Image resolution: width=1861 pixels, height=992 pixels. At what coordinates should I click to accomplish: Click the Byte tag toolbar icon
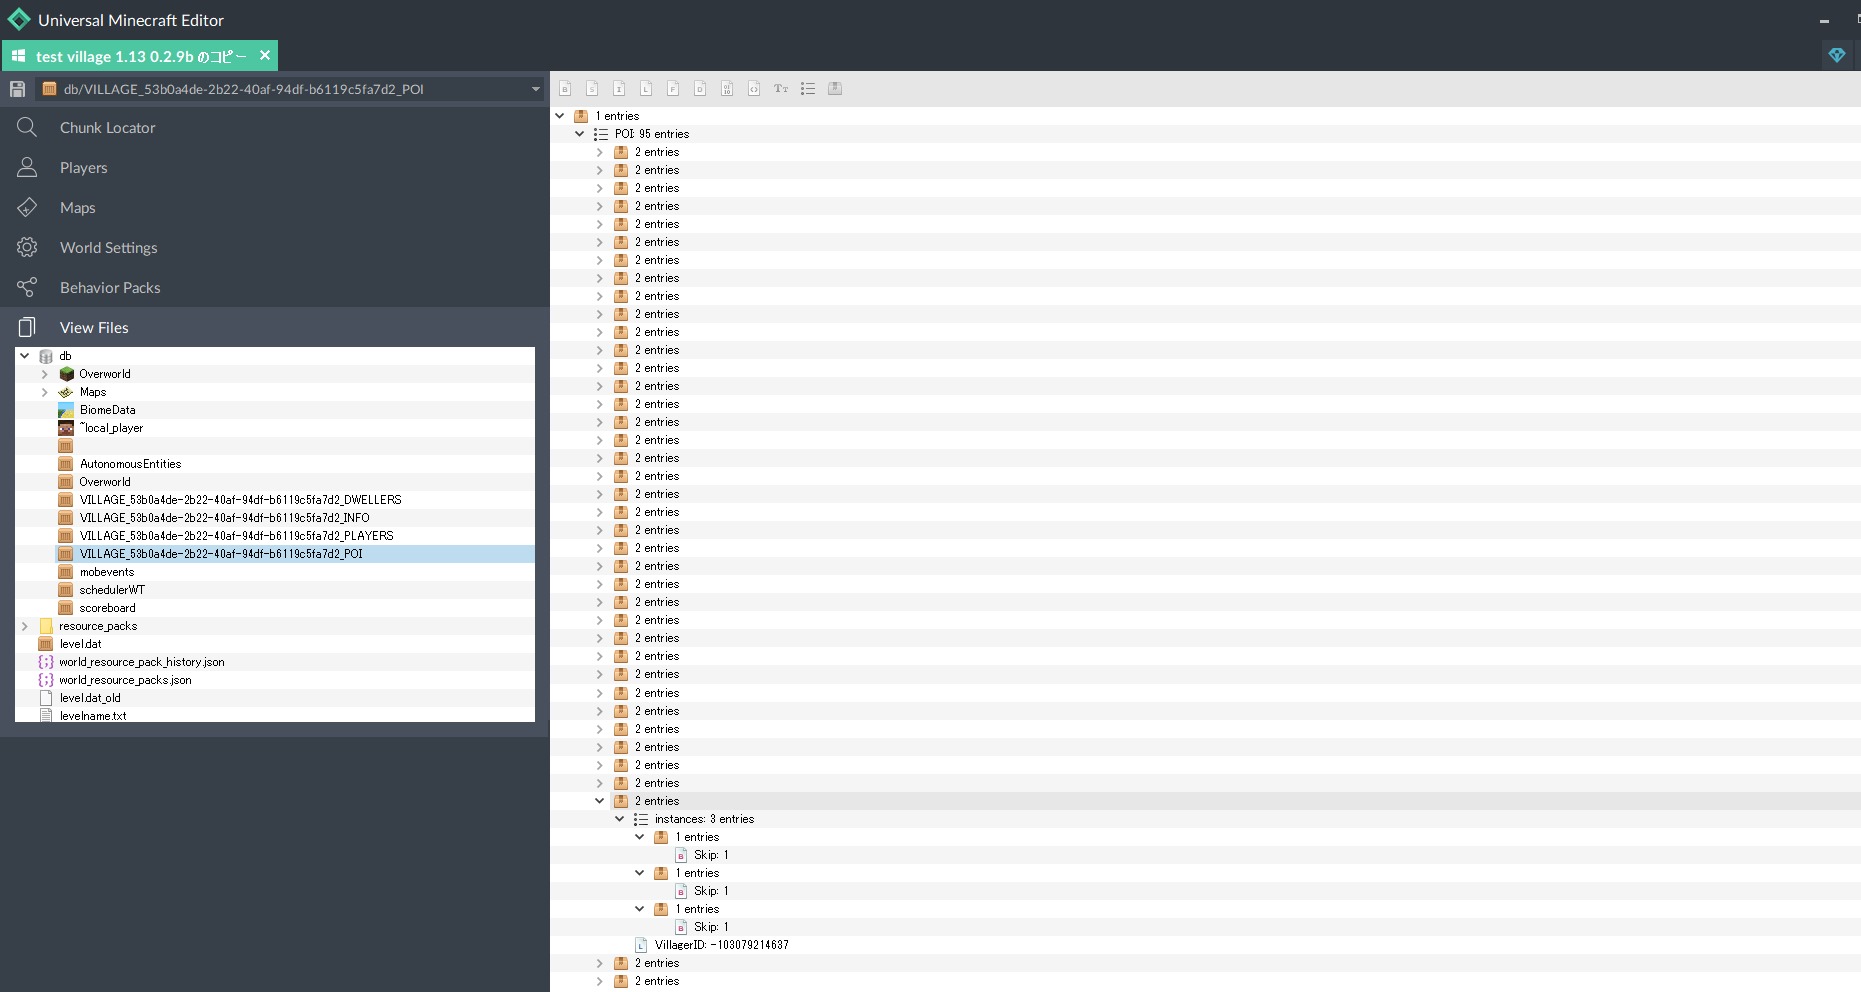pos(565,89)
